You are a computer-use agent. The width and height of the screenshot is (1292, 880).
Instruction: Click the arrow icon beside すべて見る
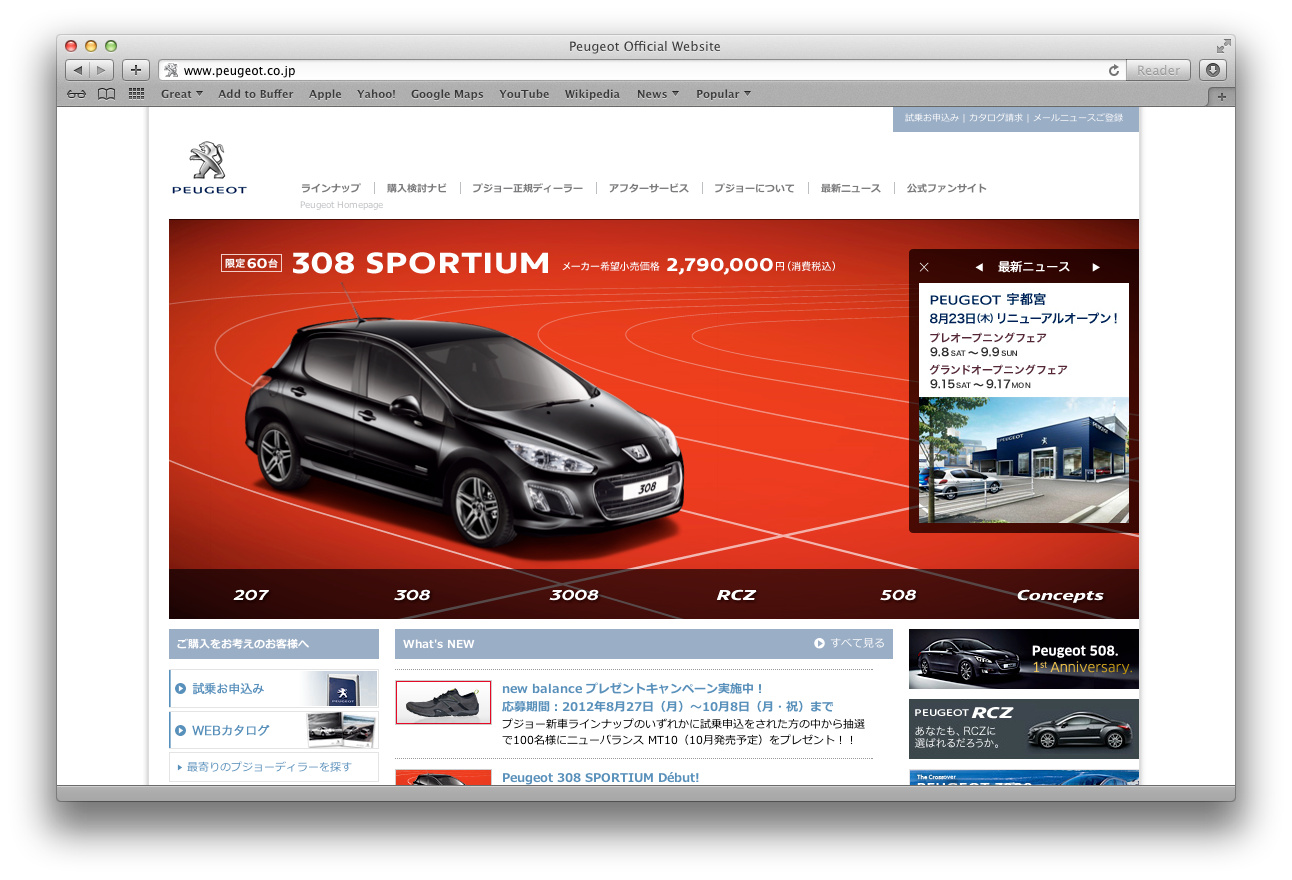[820, 643]
